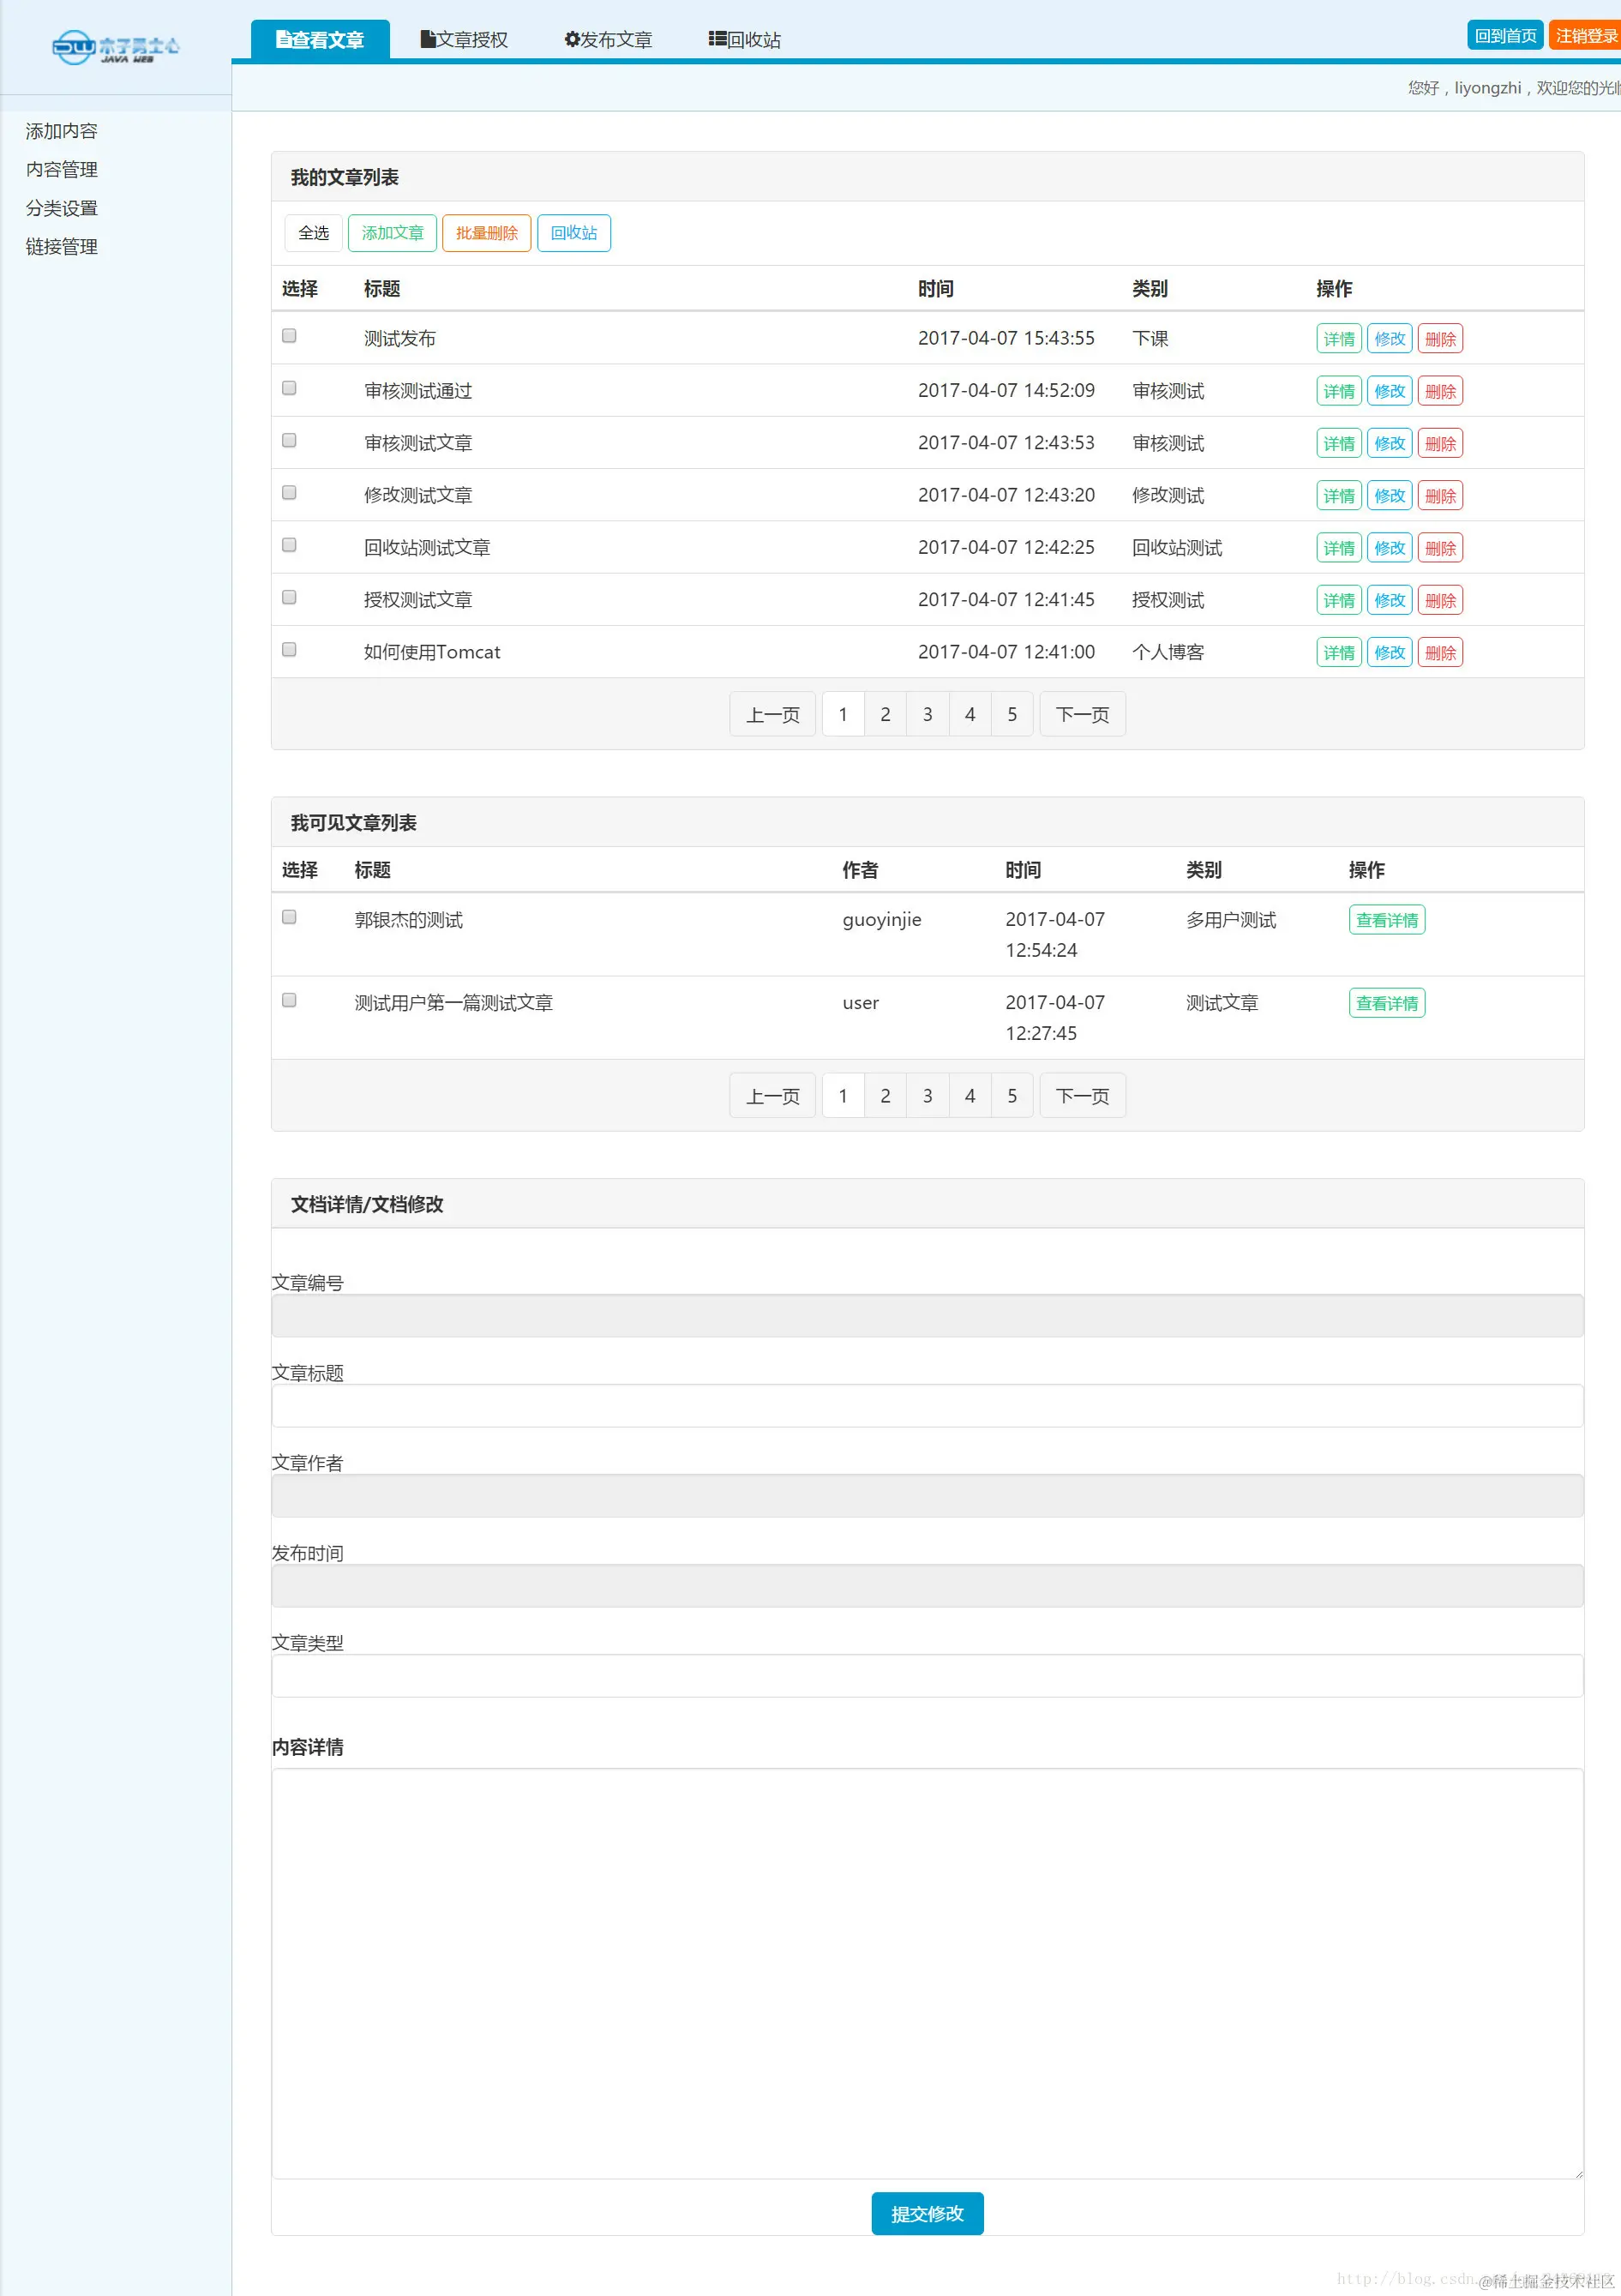Tick the checkbox for 审核测试通过

(289, 388)
